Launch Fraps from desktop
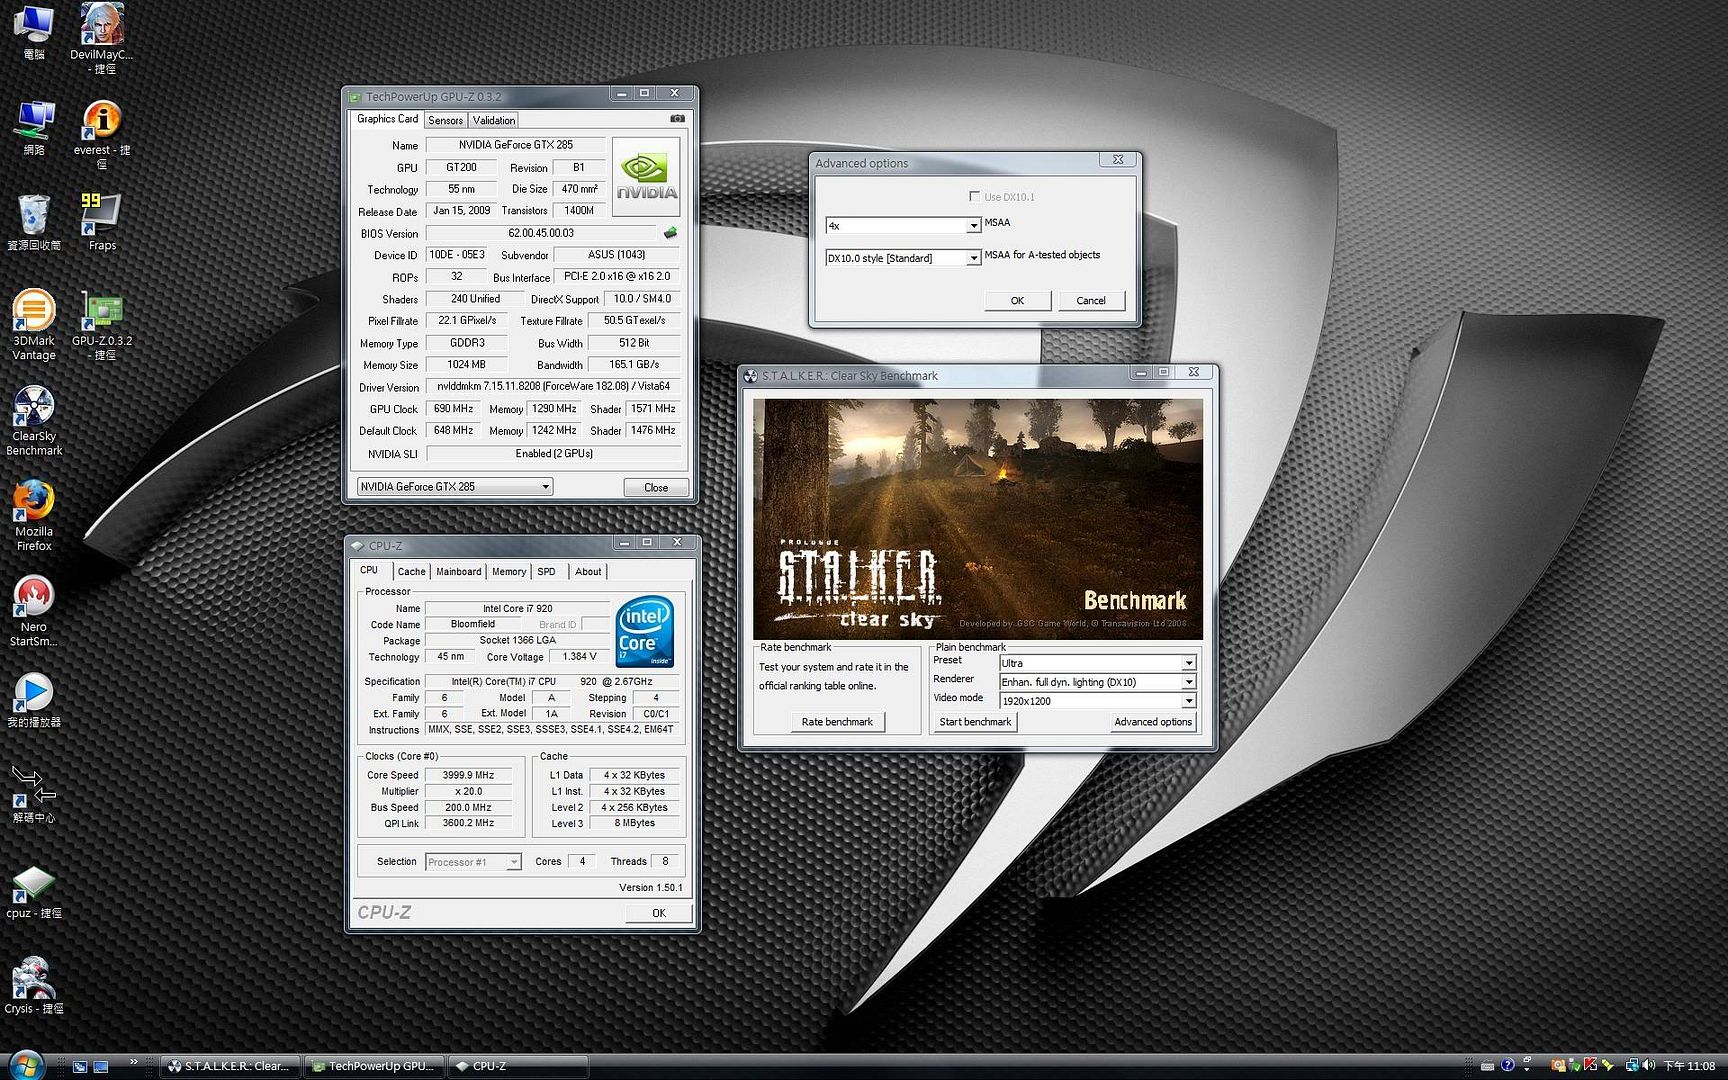The height and width of the screenshot is (1080, 1728). coord(101,222)
